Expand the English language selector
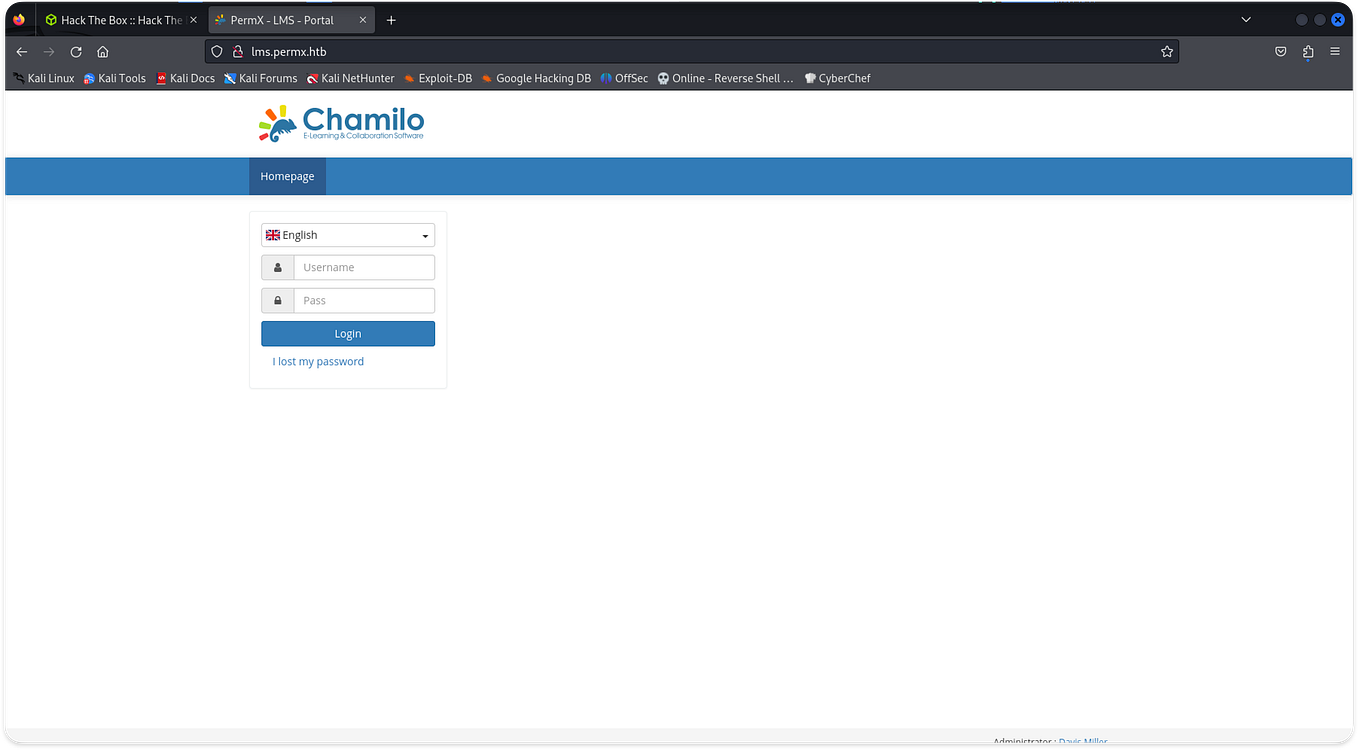 click(x=347, y=234)
